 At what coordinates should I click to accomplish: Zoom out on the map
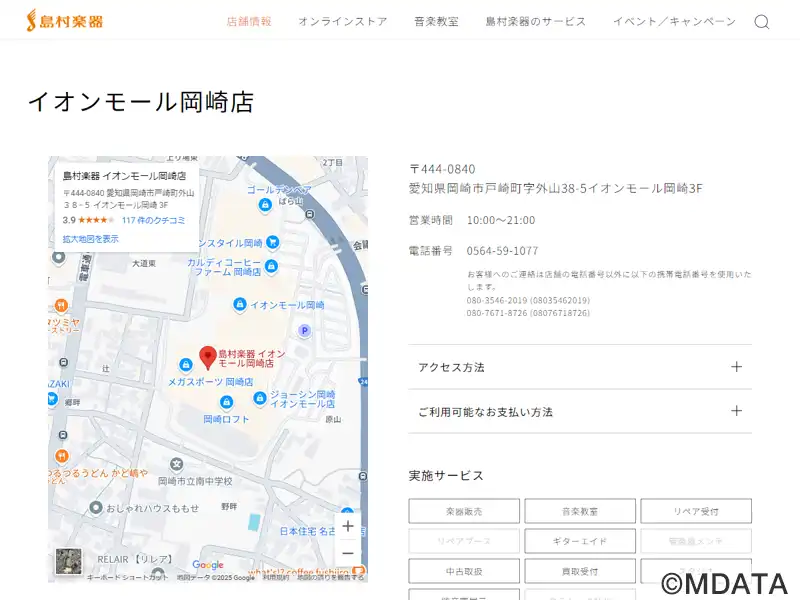pos(348,553)
